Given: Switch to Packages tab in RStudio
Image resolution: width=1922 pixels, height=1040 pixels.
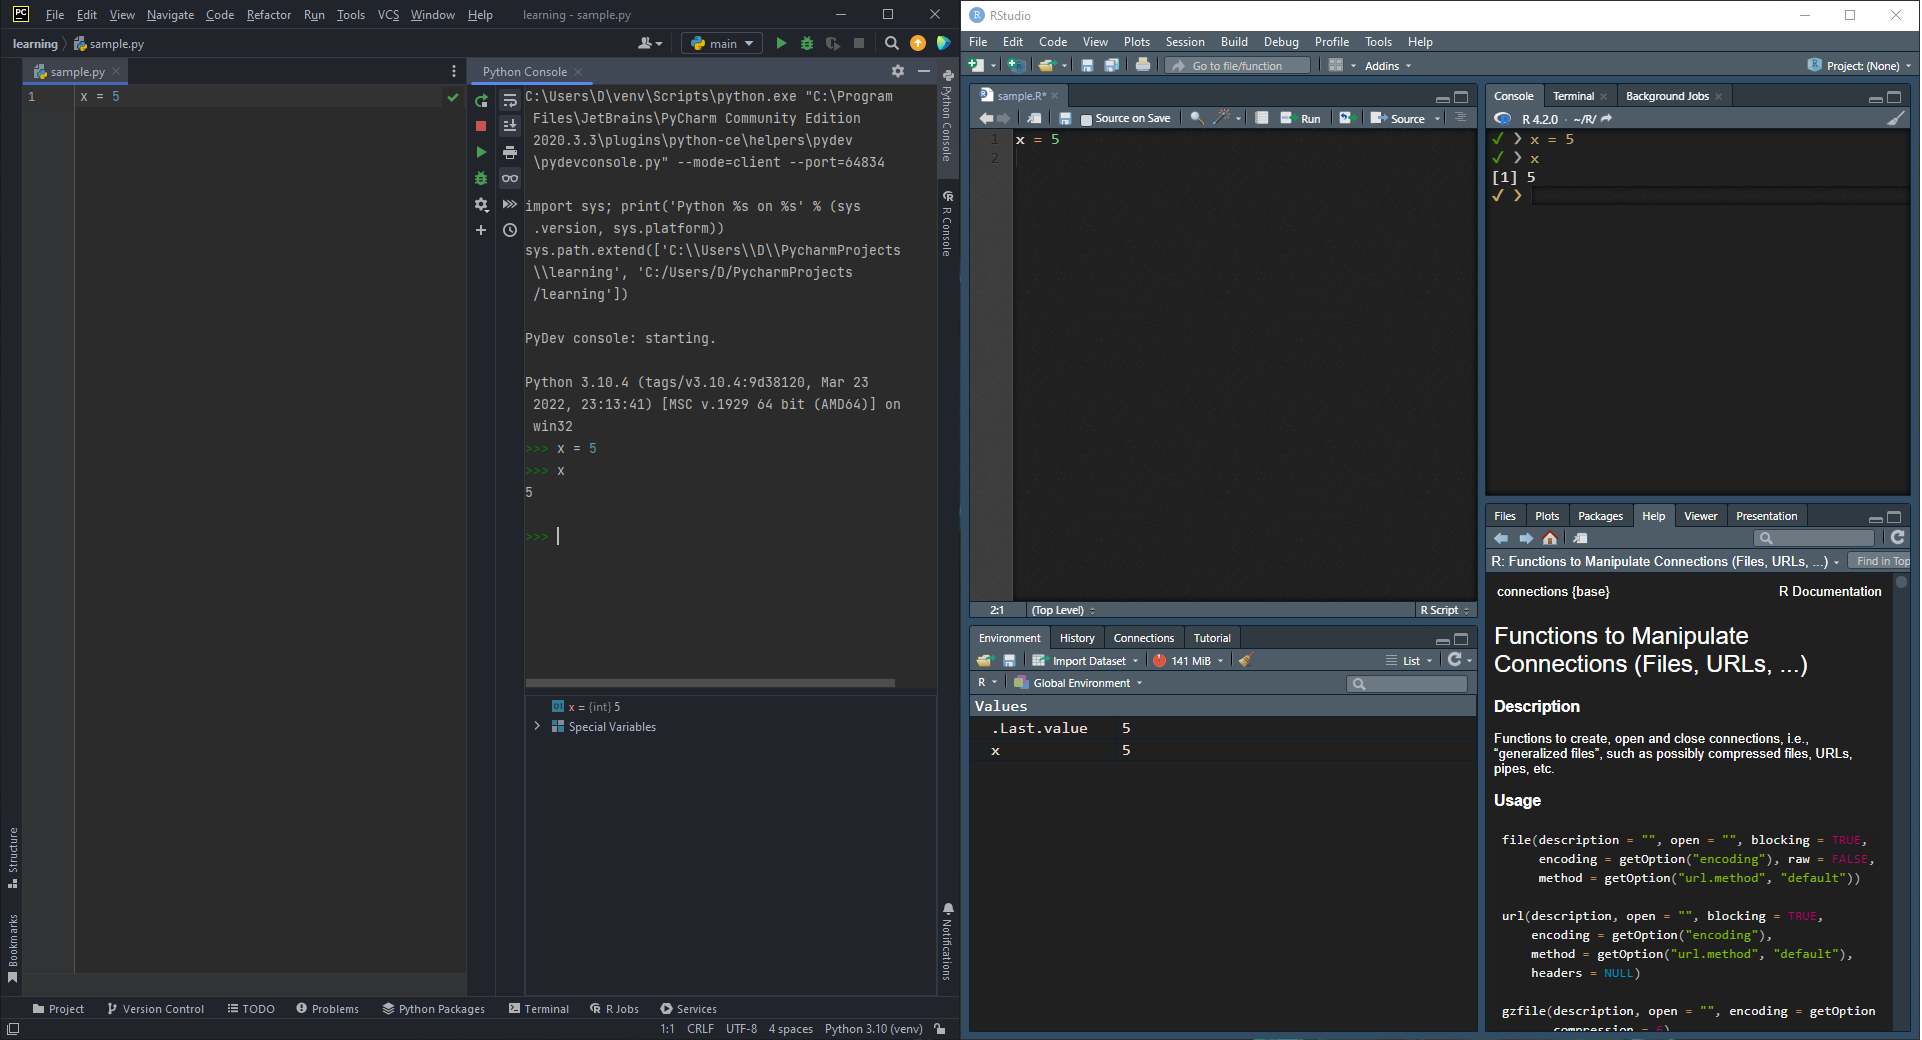Looking at the screenshot, I should [x=1600, y=516].
